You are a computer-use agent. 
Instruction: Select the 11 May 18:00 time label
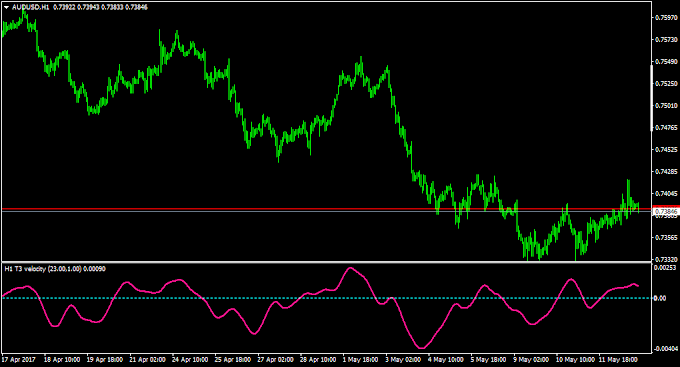pyautogui.click(x=618, y=360)
